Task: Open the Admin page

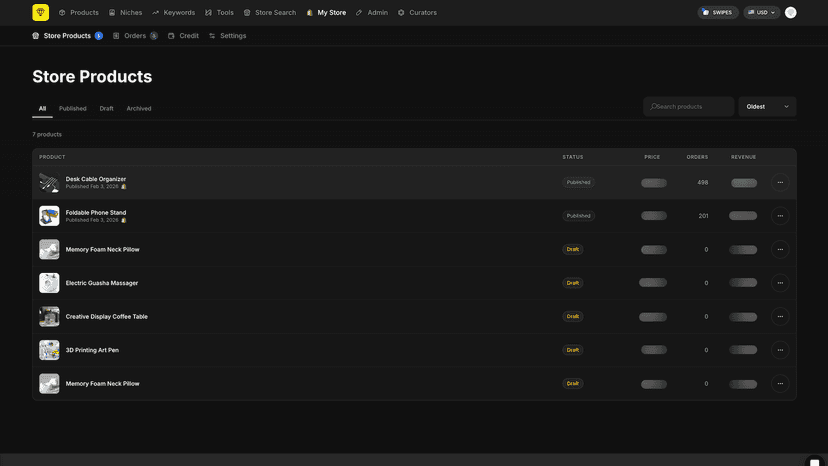Action: pos(372,13)
